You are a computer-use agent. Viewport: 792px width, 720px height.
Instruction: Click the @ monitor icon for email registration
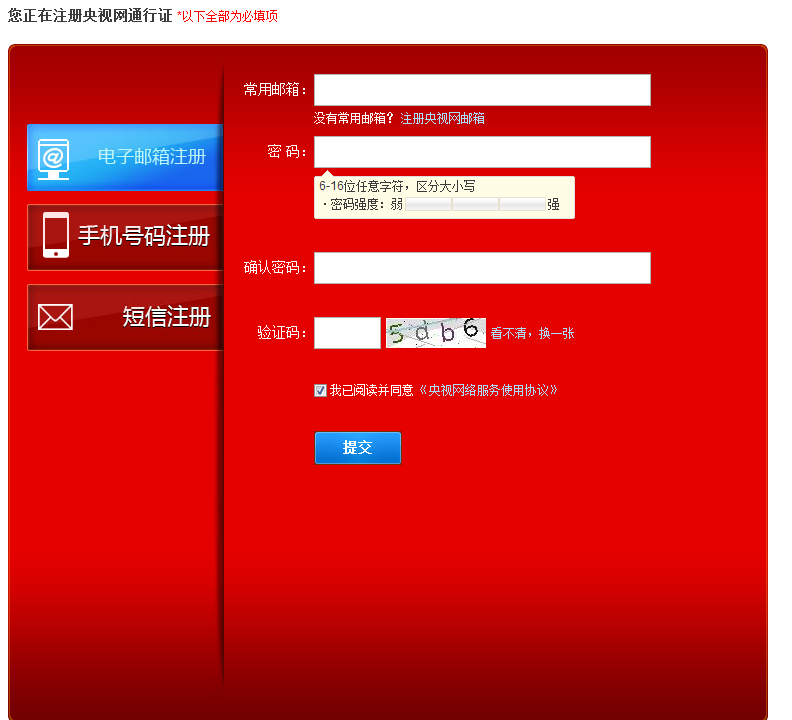pos(53,158)
